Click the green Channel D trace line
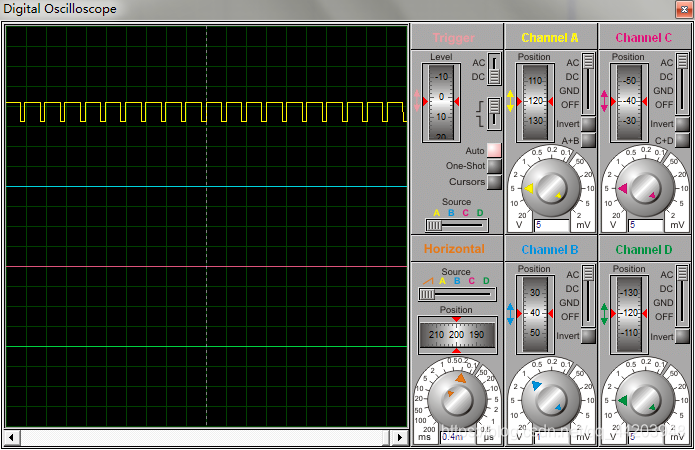 coord(206,346)
